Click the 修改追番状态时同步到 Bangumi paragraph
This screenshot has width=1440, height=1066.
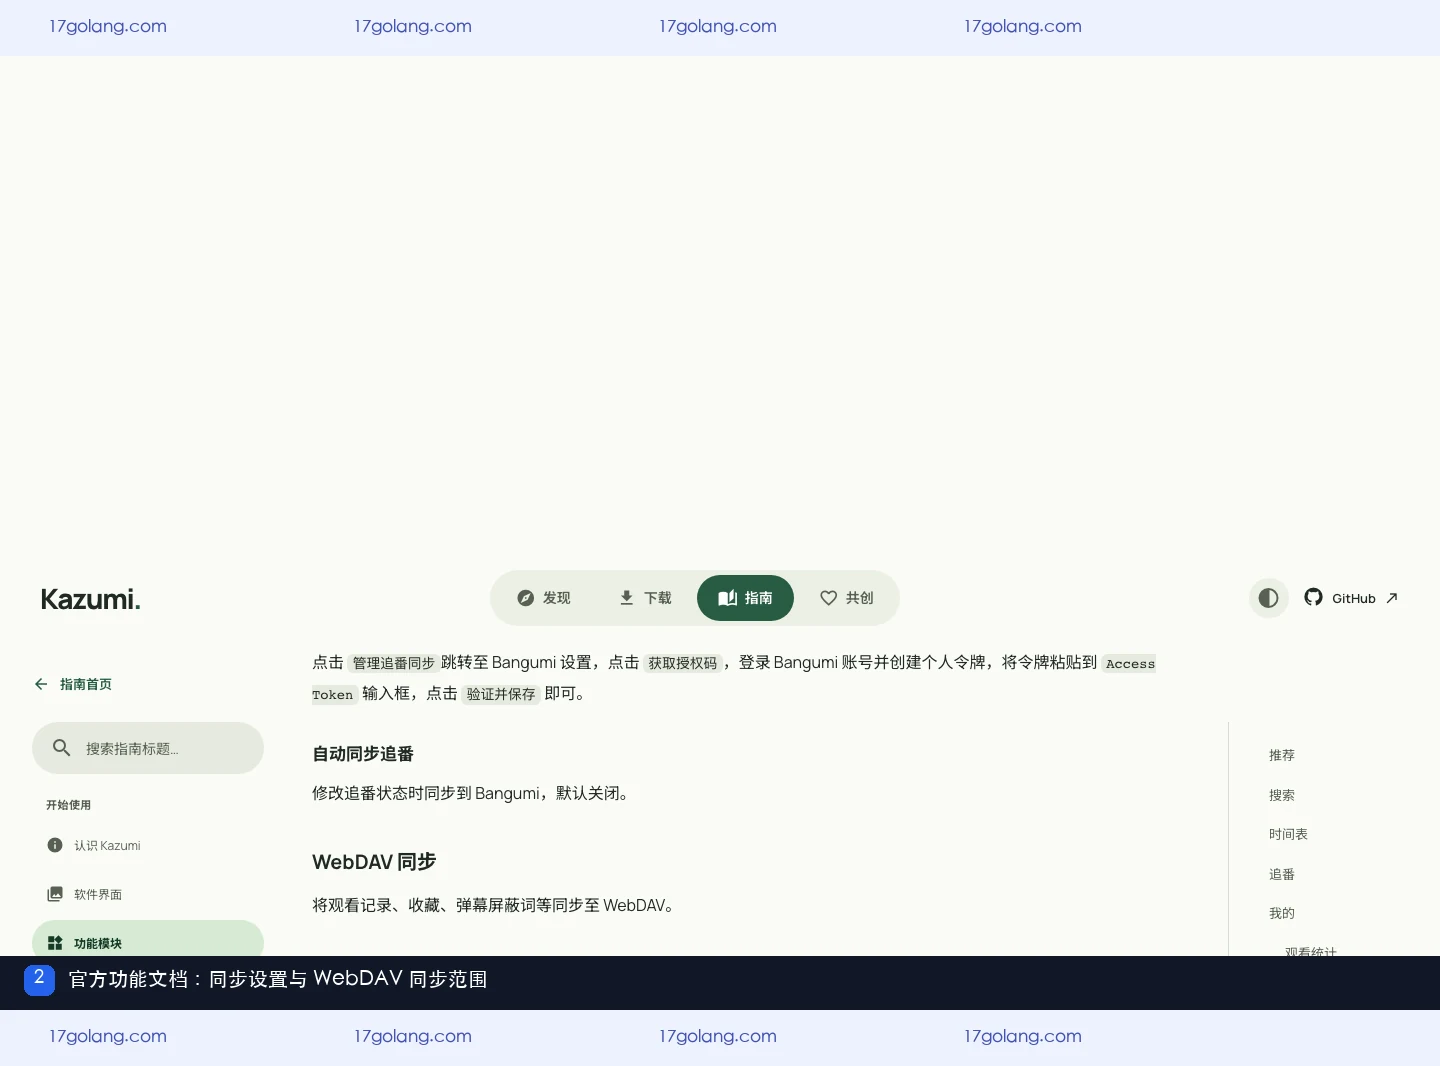(472, 793)
